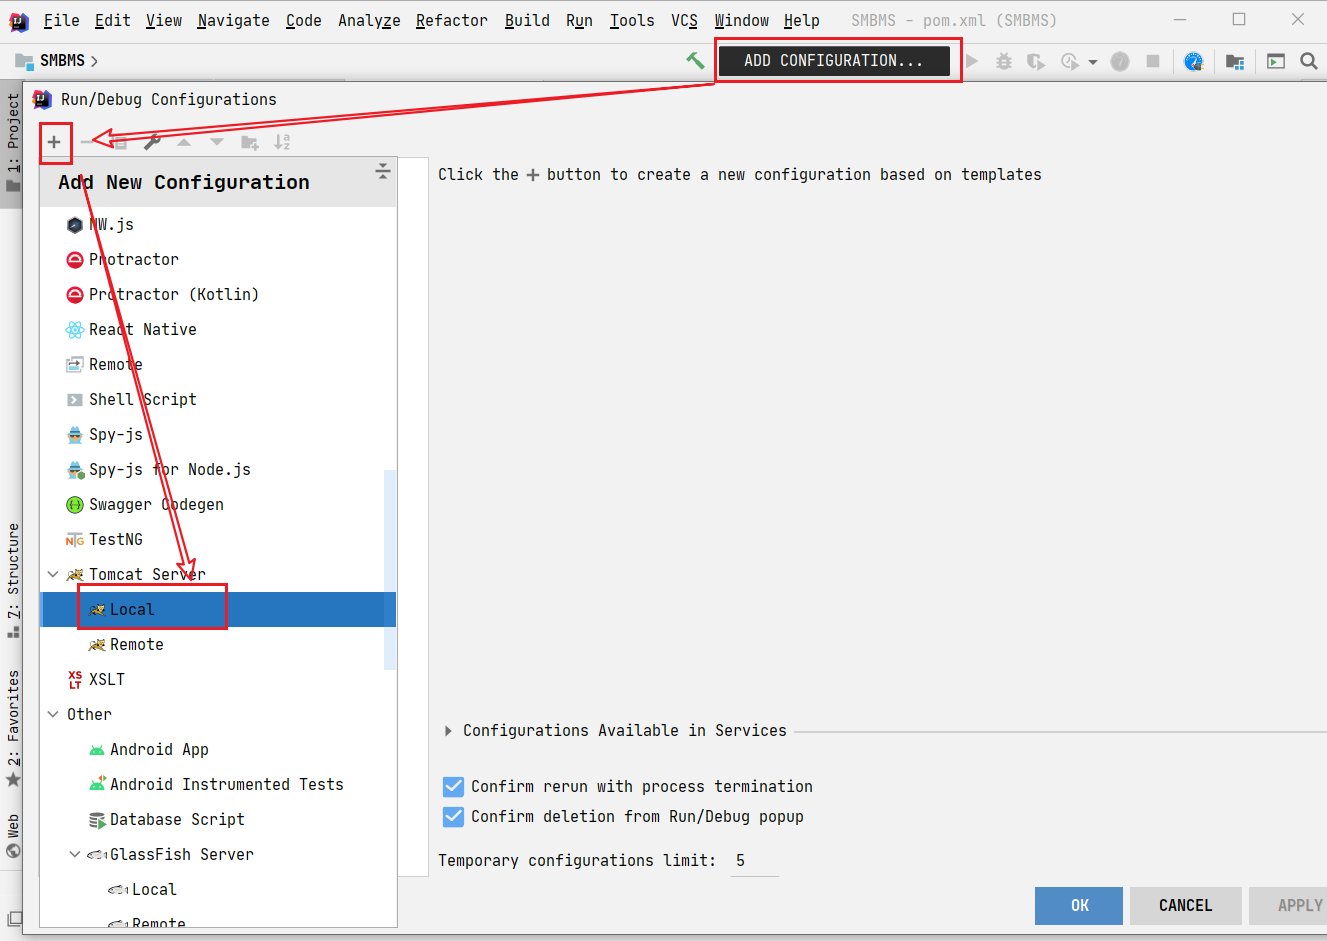Click the minus Remove Configuration icon
The image size is (1327, 941).
(x=87, y=142)
